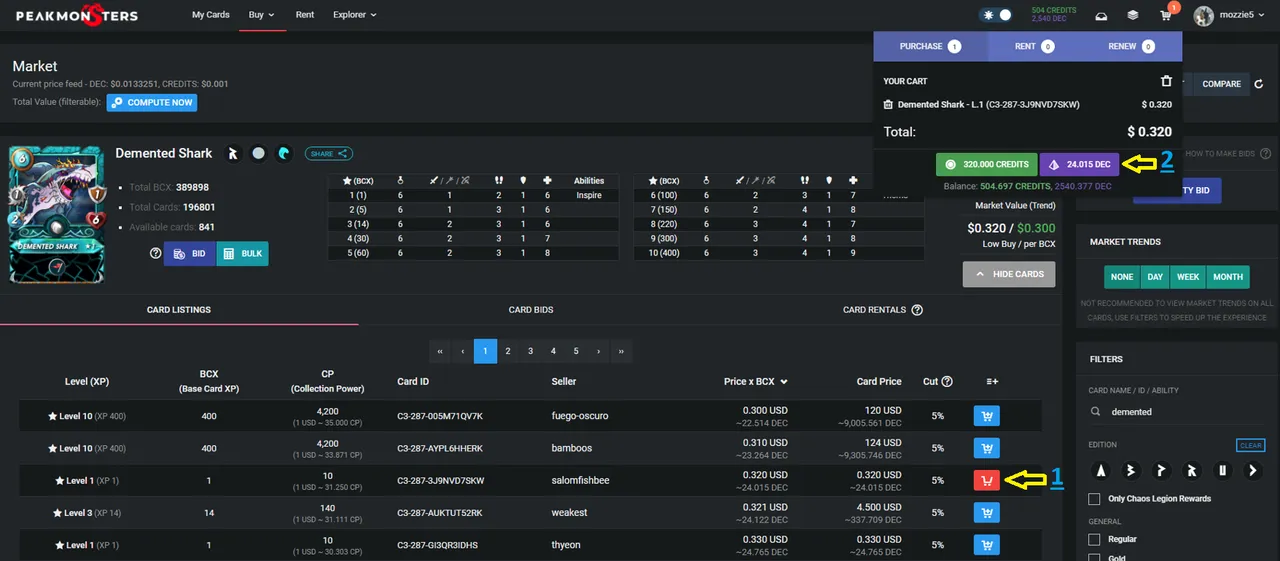Screen dimensions: 1280x561
Task: Open the Explorer dropdown menu
Action: [355, 15]
